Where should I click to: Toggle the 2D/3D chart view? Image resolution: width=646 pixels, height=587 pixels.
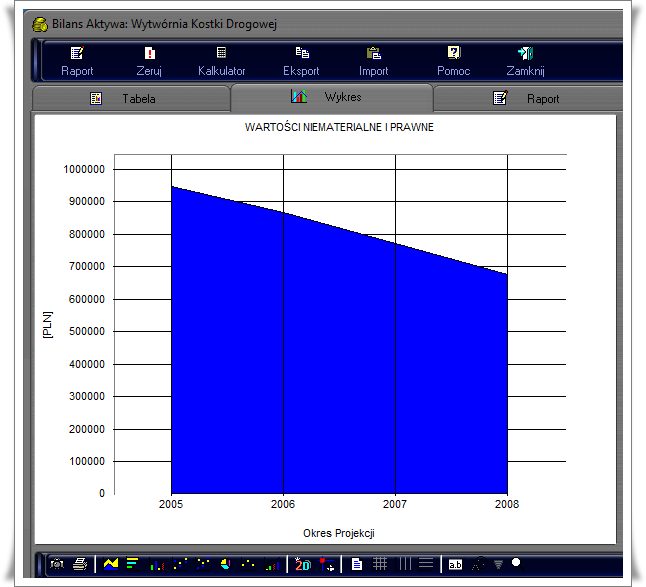click(304, 565)
